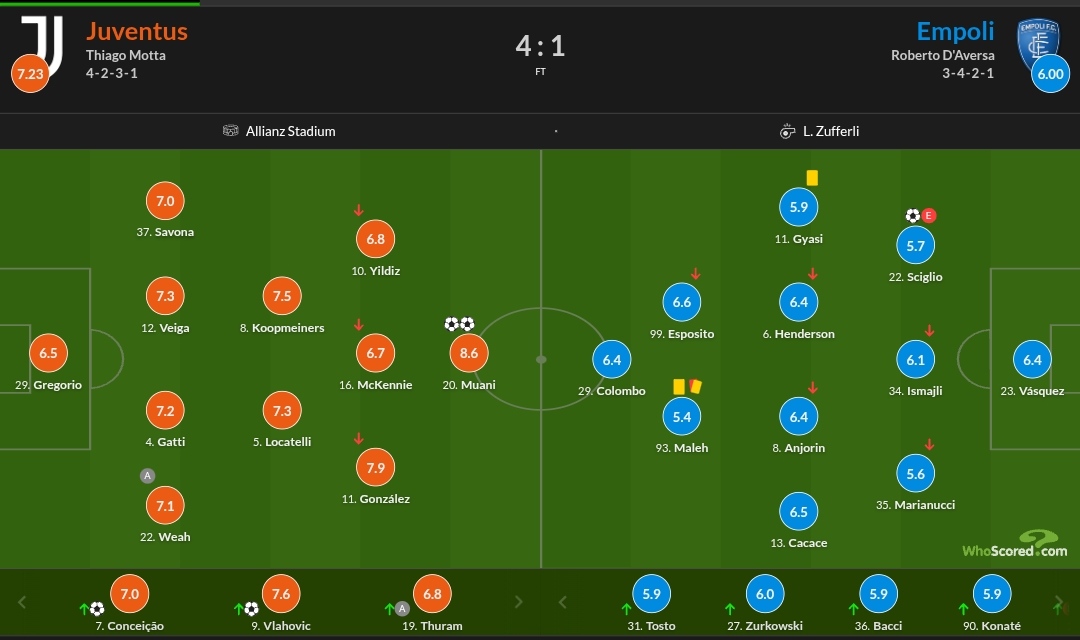Click the Empoli club crest logo
Image resolution: width=1080 pixels, height=640 pixels.
(1037, 43)
